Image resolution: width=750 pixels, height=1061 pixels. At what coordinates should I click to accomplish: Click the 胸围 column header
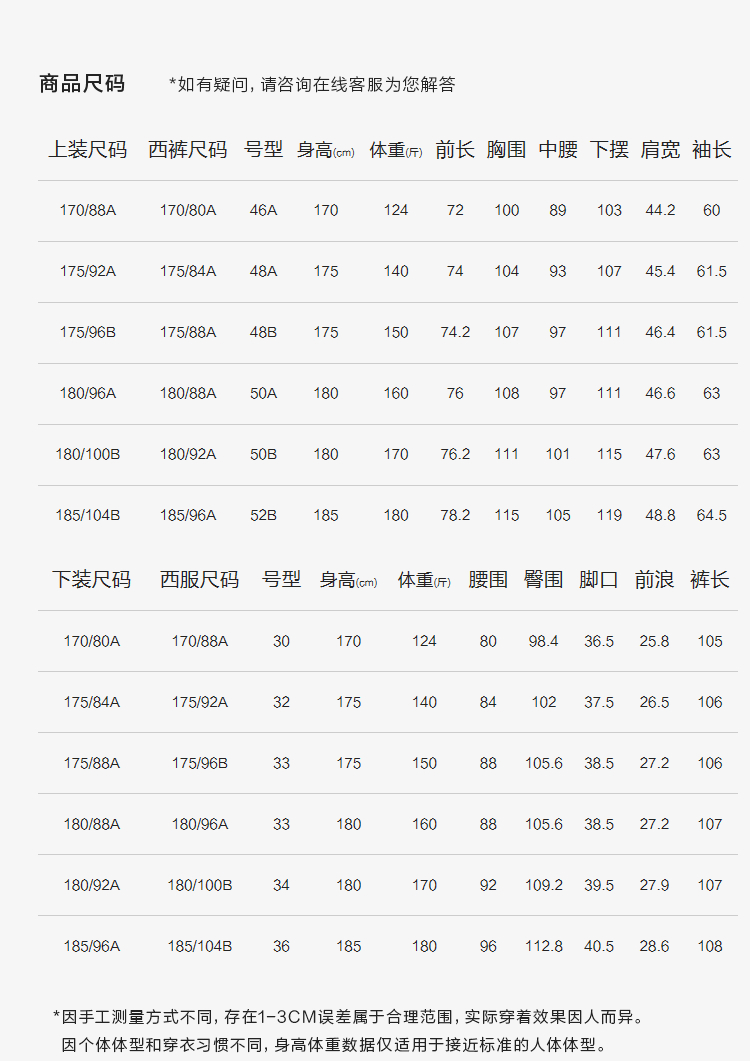(507, 150)
